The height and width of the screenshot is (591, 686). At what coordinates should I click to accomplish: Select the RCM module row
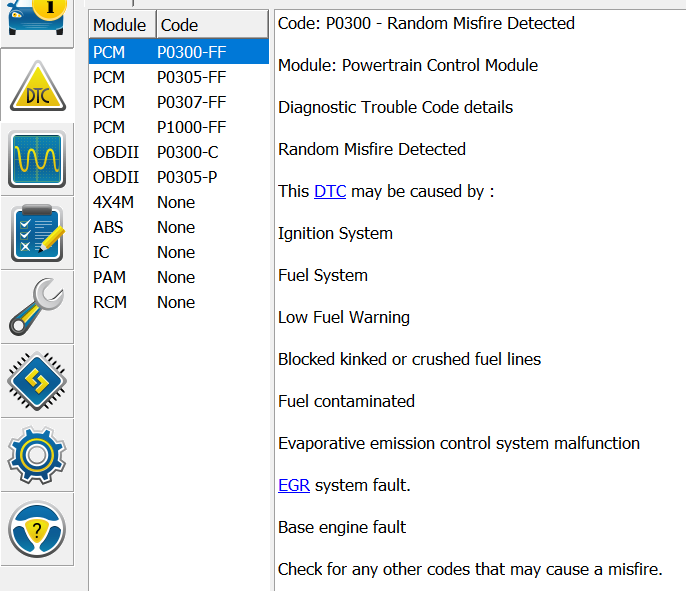click(x=178, y=302)
